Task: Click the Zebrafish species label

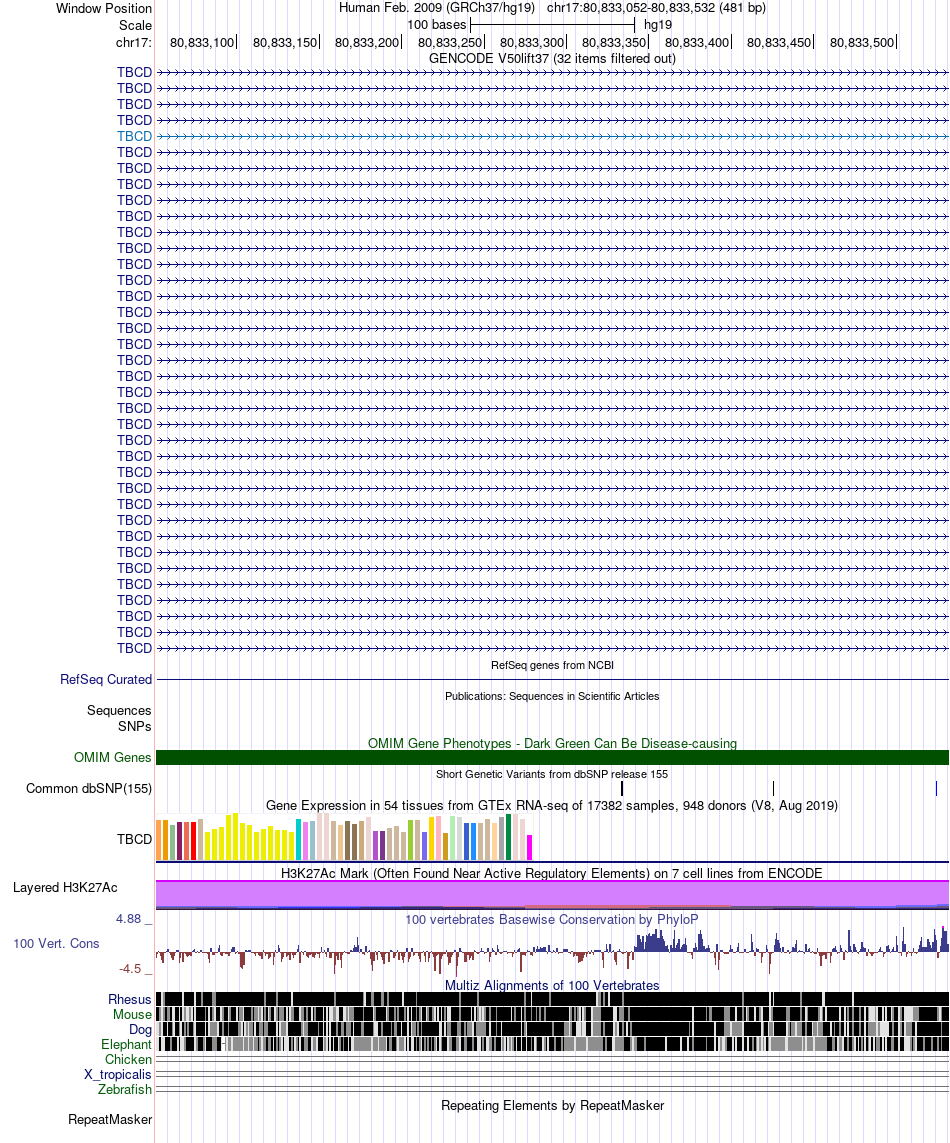Action: point(125,1089)
